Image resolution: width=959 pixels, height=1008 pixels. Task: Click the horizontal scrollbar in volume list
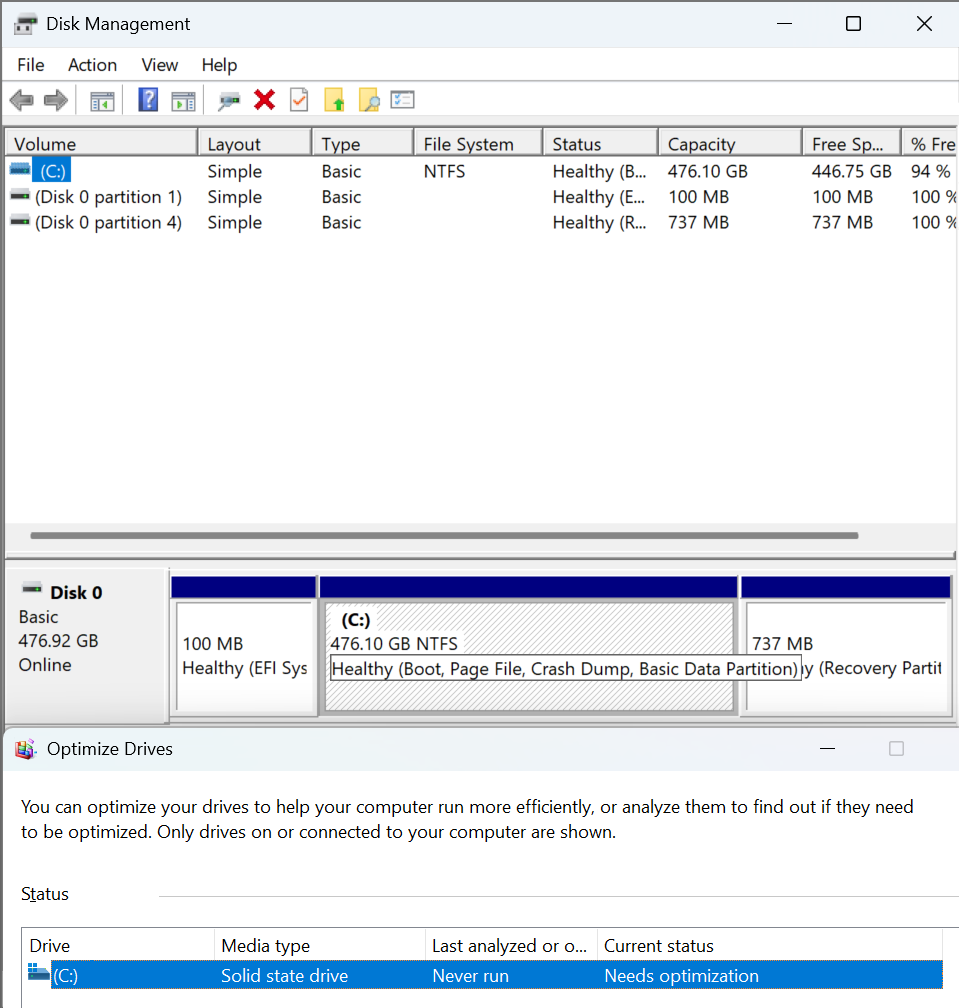pos(444,536)
